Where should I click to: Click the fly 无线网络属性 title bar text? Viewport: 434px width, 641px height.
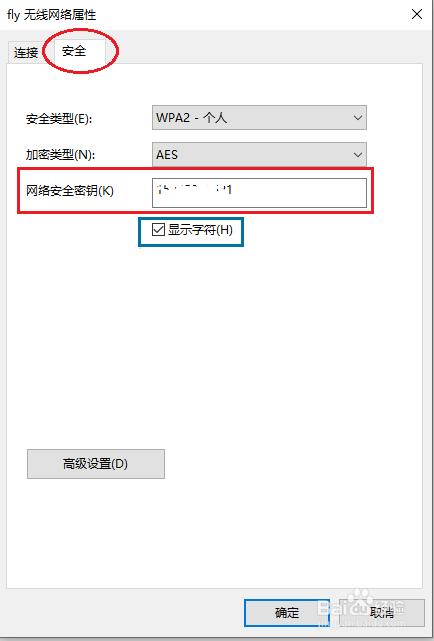51,16
